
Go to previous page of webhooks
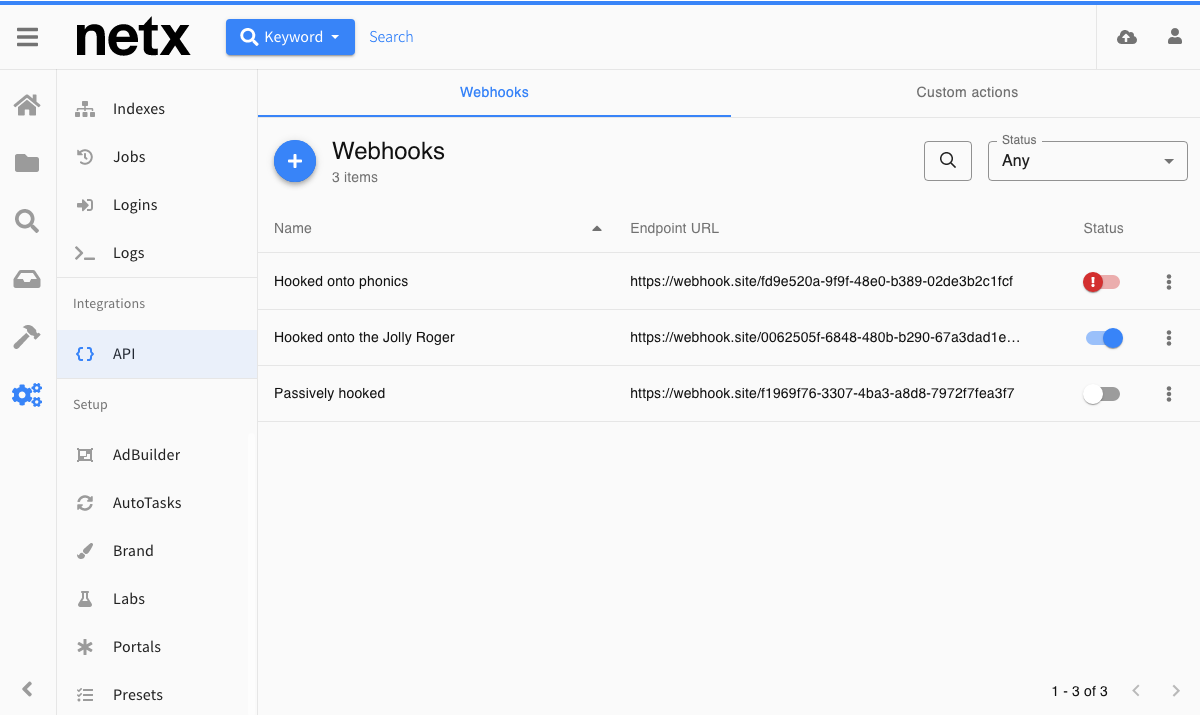(1136, 691)
